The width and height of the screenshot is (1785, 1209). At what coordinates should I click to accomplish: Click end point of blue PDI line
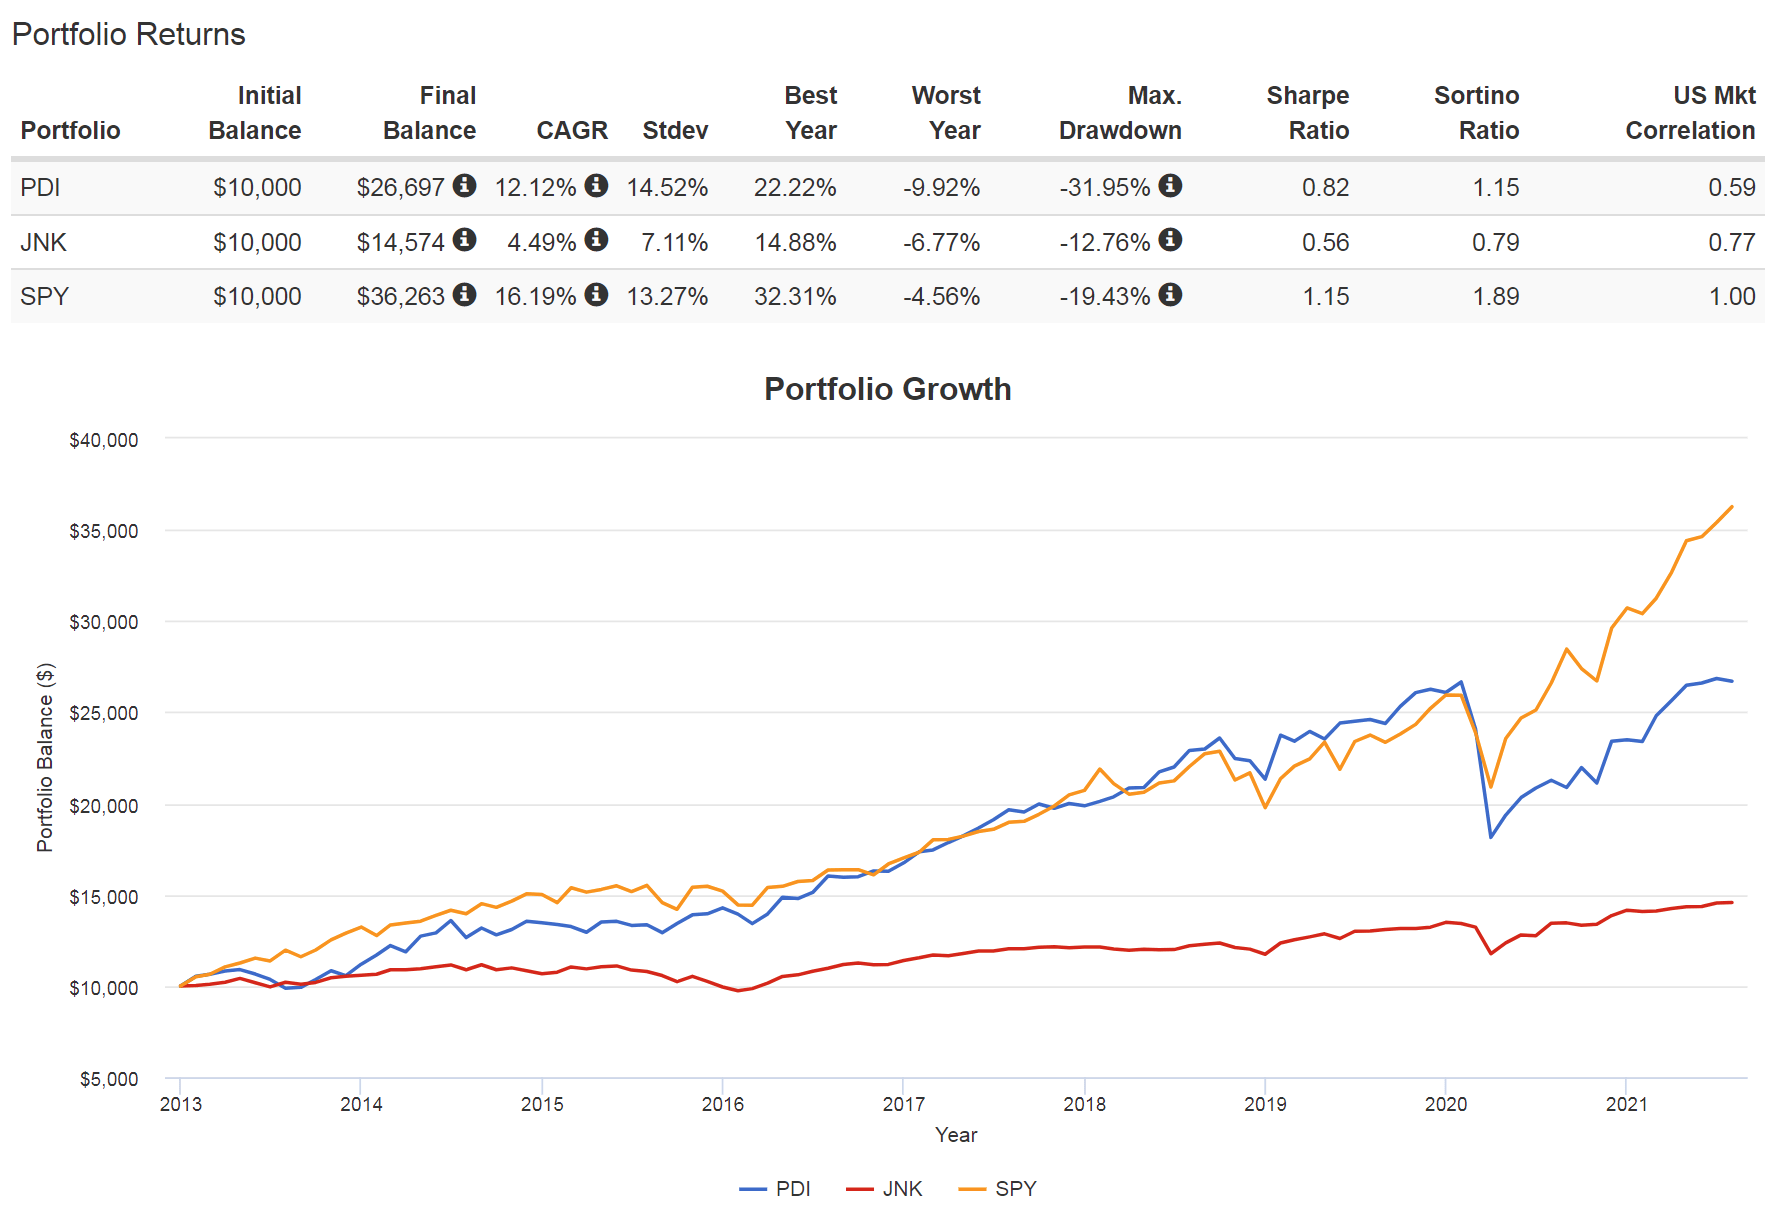point(1732,681)
